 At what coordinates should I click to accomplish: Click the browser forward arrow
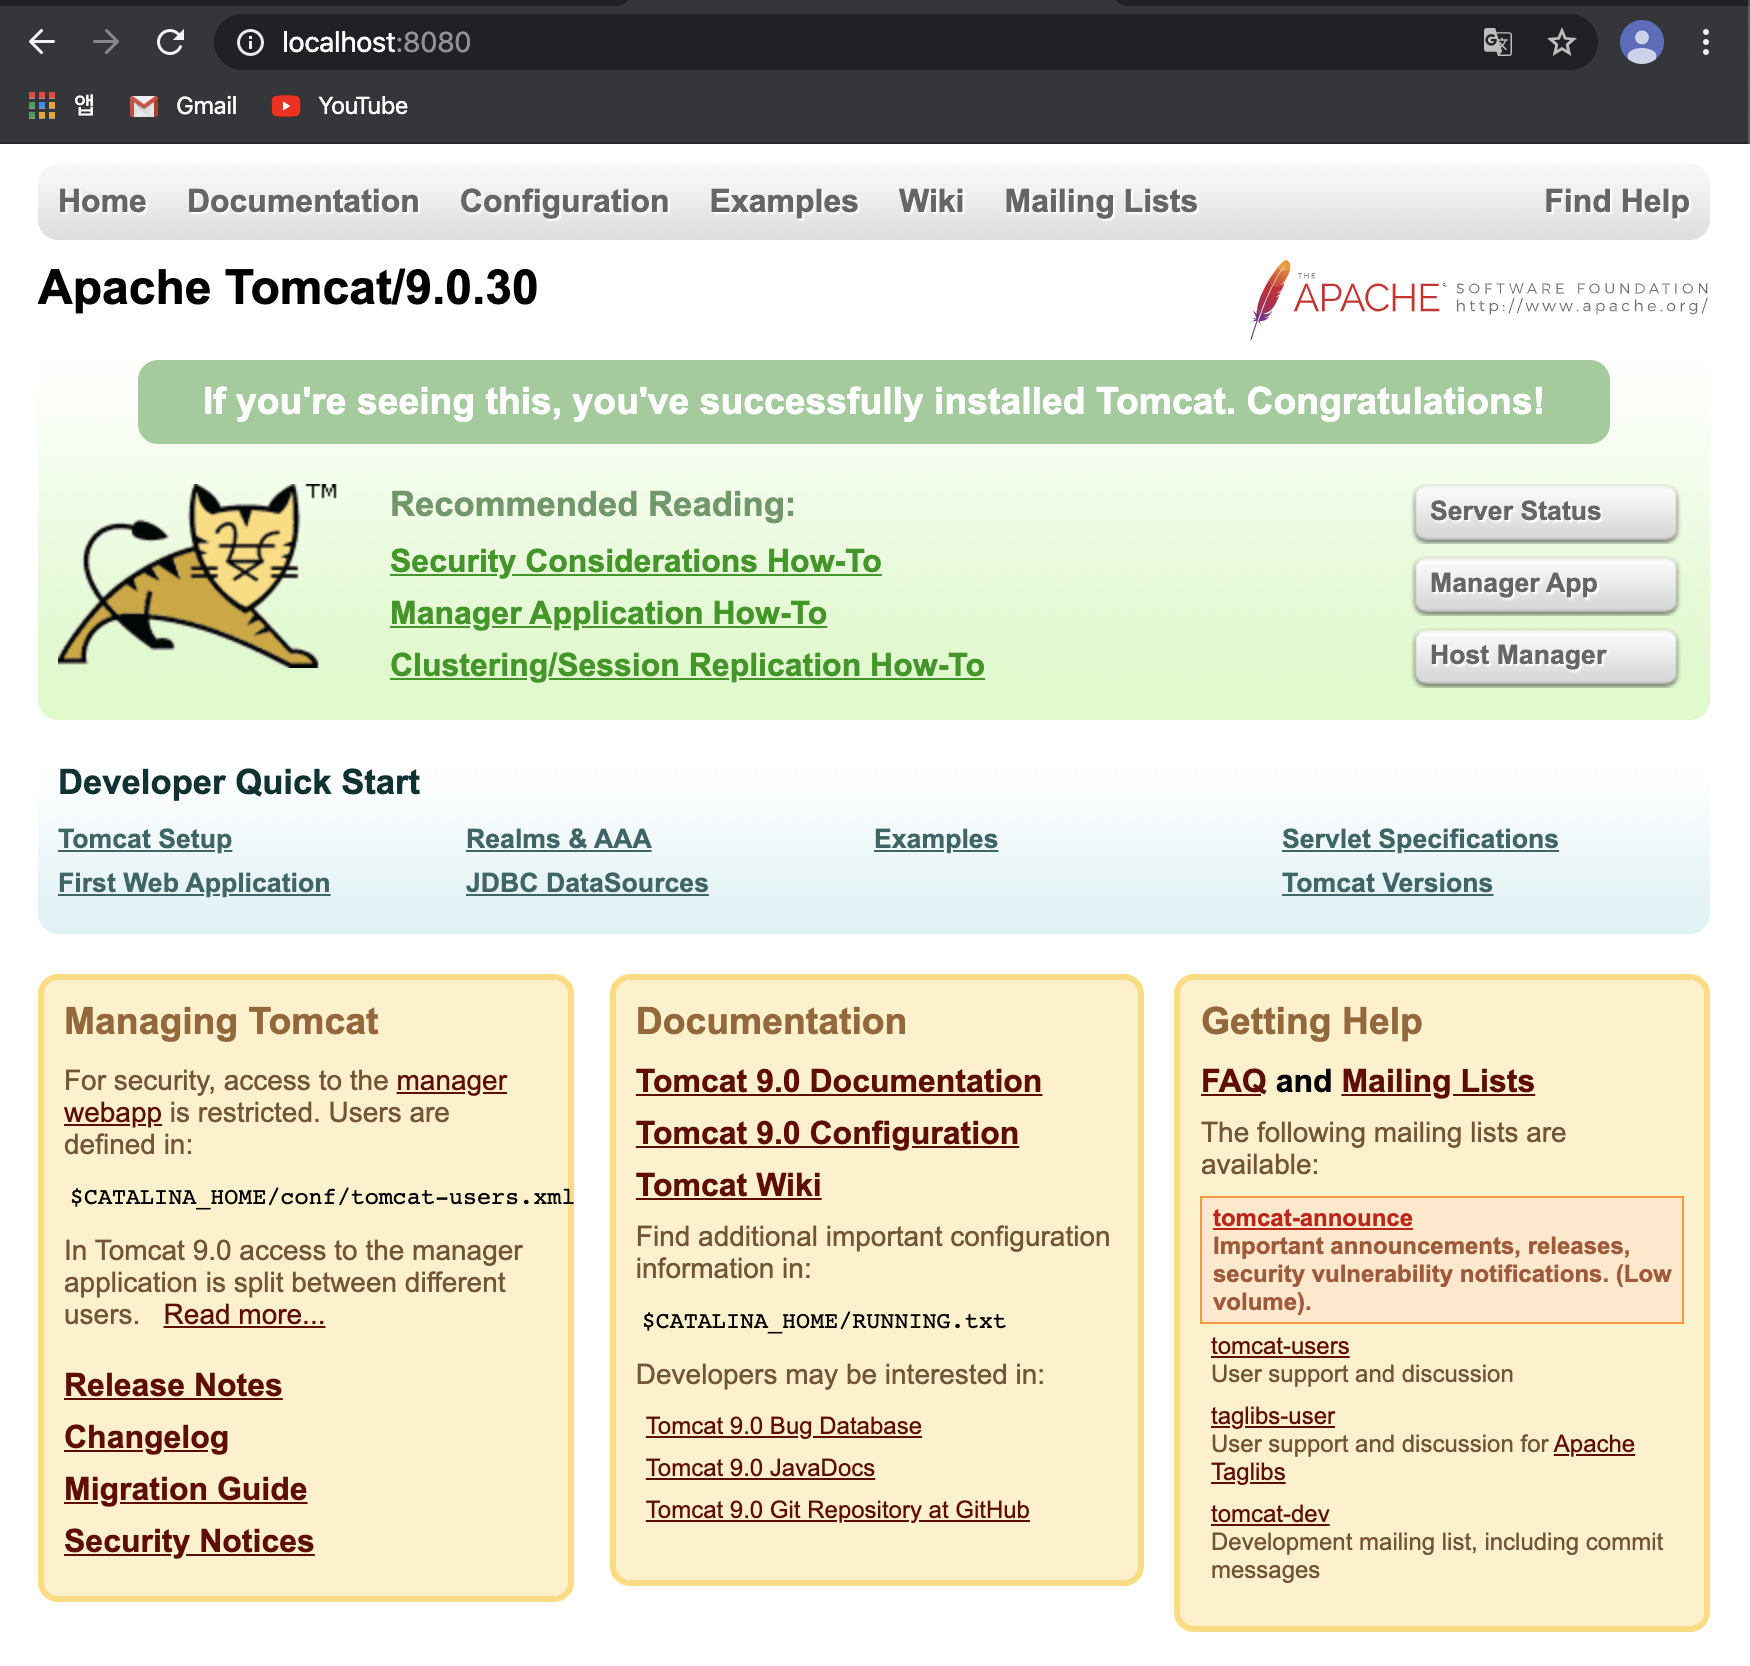105,42
